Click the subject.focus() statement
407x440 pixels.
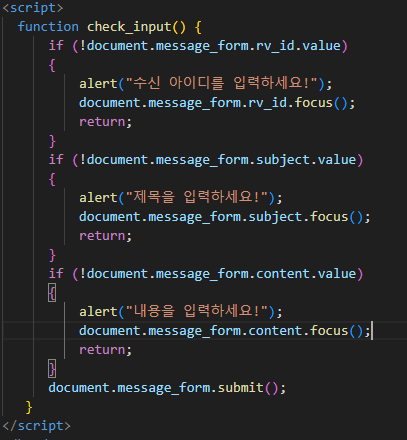[225, 217]
